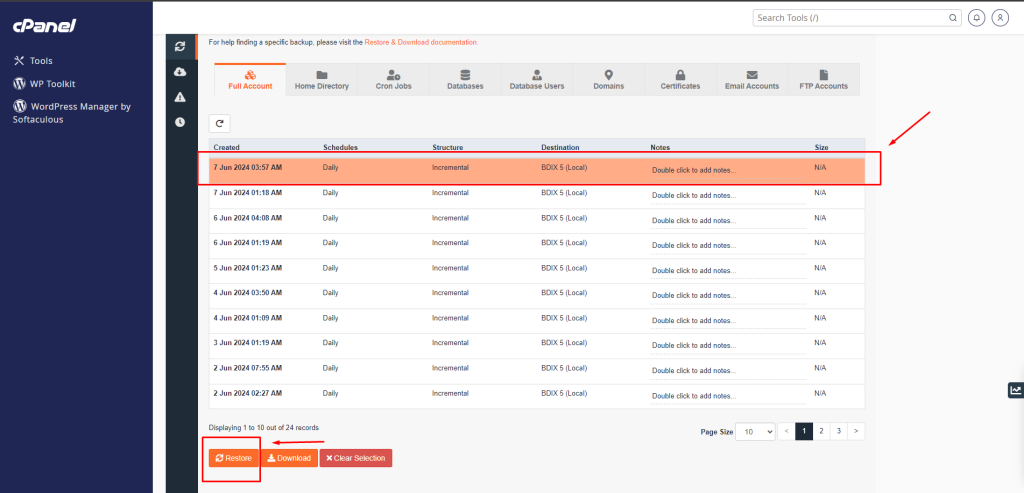This screenshot has width=1024, height=493.
Task: Click the warning triangle sidebar icon
Action: 179,97
